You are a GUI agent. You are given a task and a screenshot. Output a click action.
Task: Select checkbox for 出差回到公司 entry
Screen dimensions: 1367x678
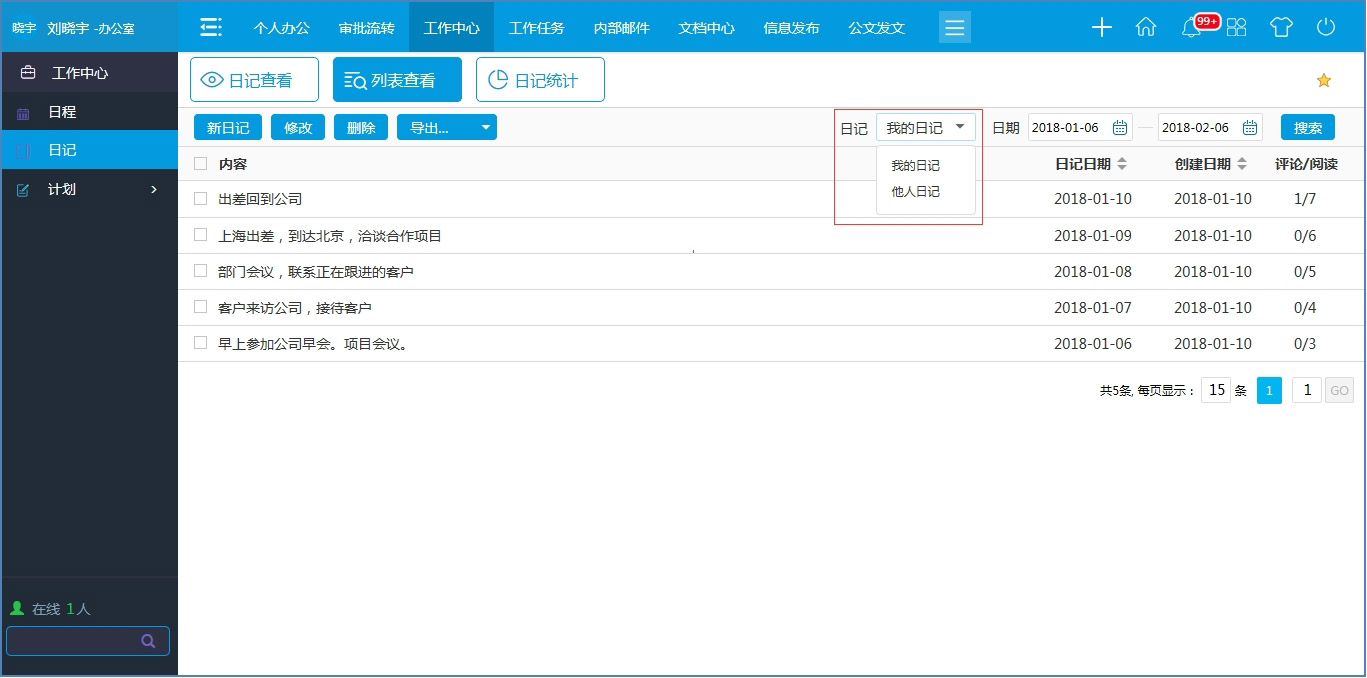pyautogui.click(x=199, y=199)
